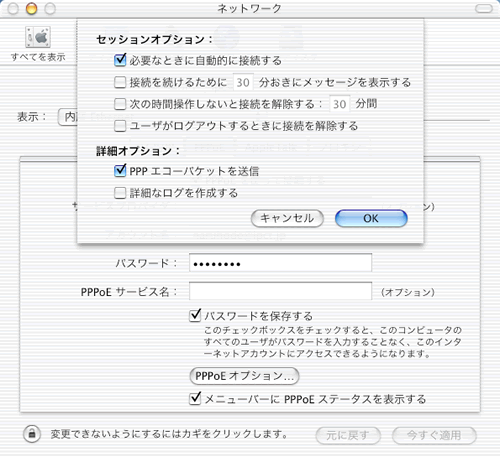The height and width of the screenshot is (457, 500).
Task: Click the パスワード input field
Action: pyautogui.click(x=280, y=263)
